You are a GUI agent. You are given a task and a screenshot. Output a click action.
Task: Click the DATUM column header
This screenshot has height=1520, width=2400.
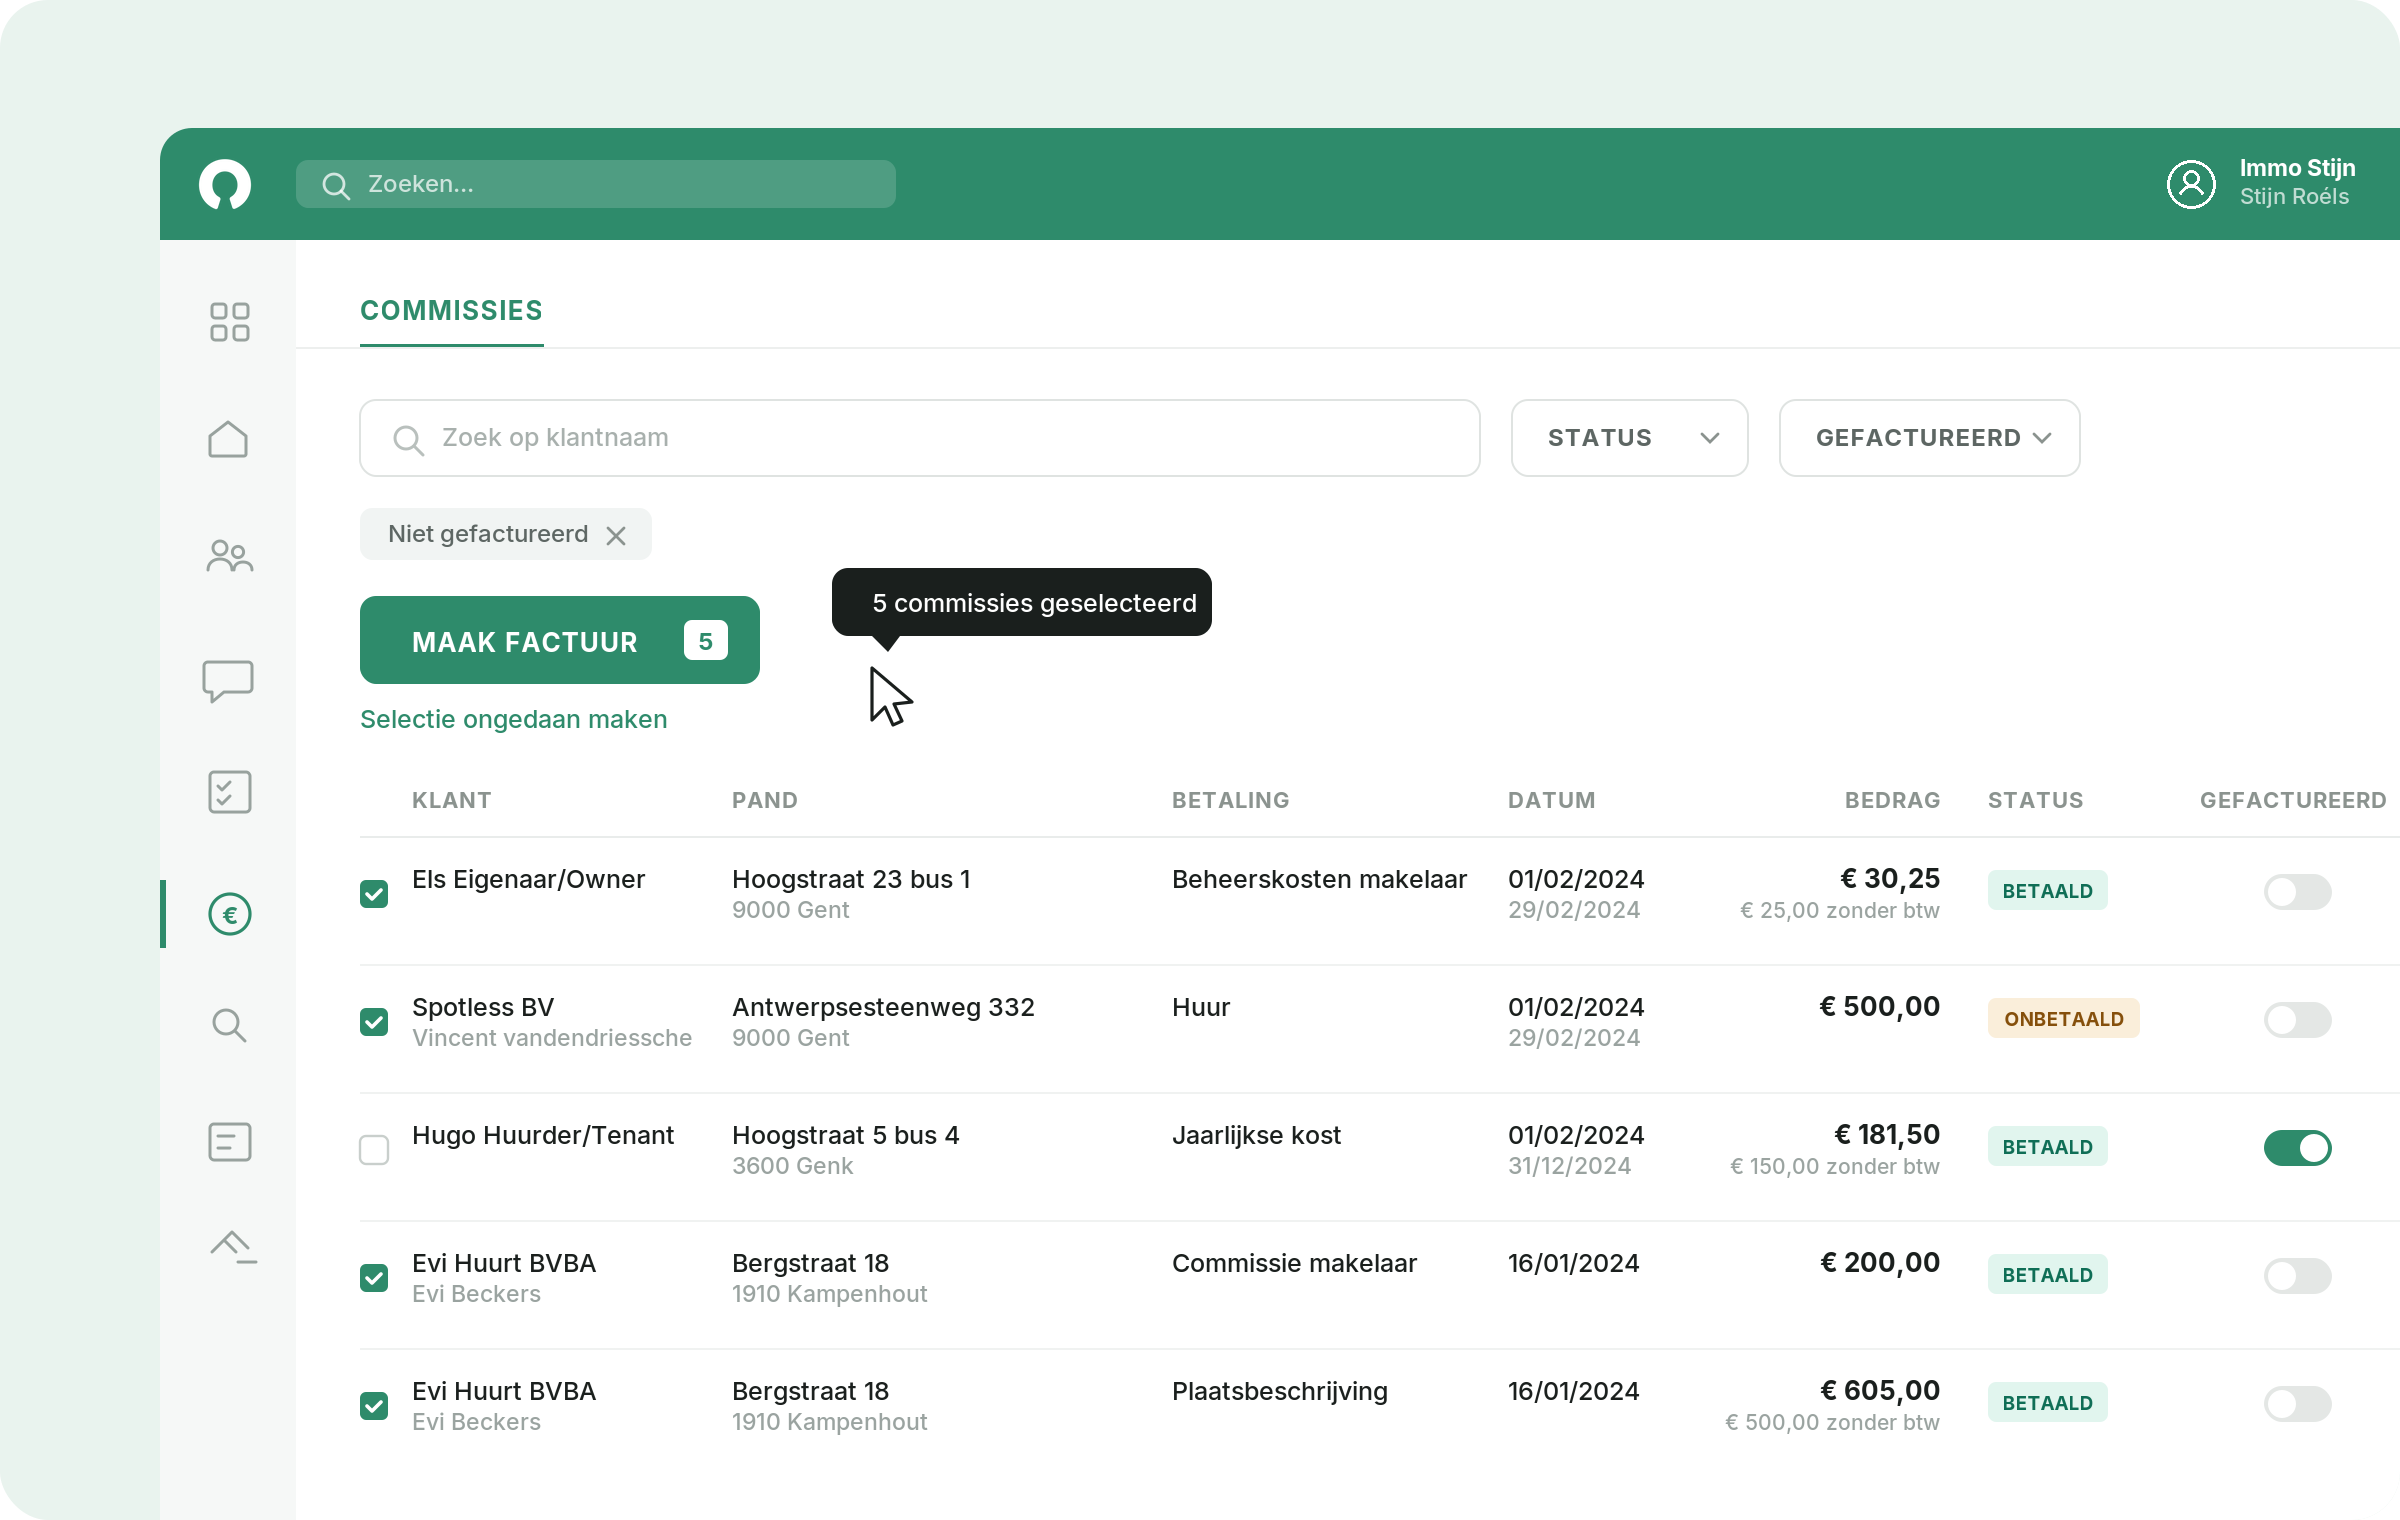click(1551, 800)
